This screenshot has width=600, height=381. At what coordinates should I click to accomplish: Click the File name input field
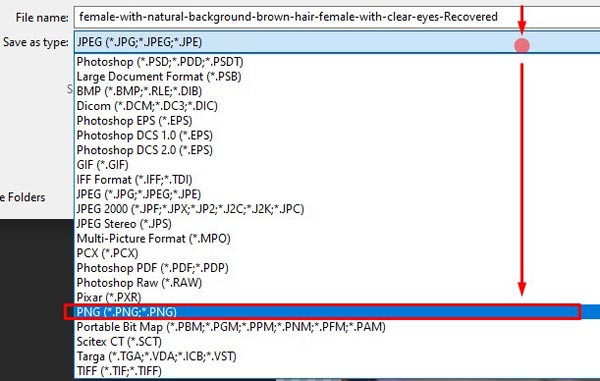pyautogui.click(x=337, y=17)
